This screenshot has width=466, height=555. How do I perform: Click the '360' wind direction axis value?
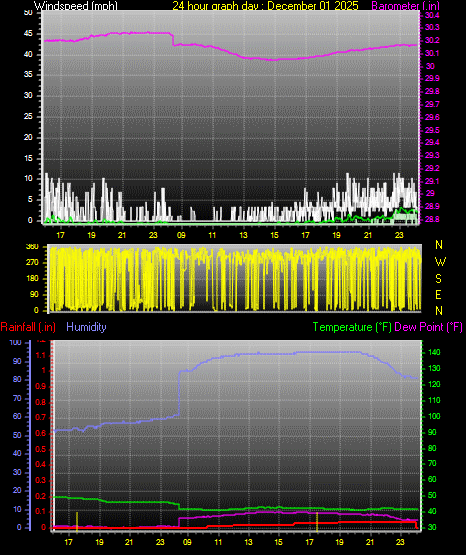click(32, 247)
